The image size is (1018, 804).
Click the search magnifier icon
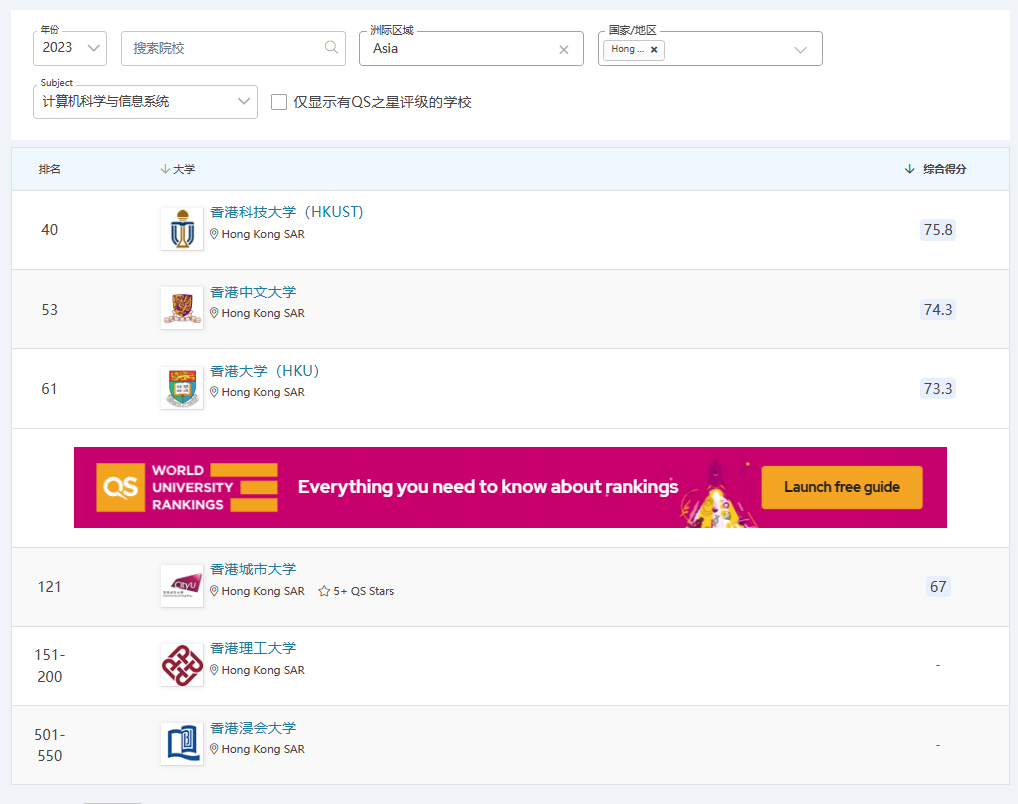coord(331,47)
